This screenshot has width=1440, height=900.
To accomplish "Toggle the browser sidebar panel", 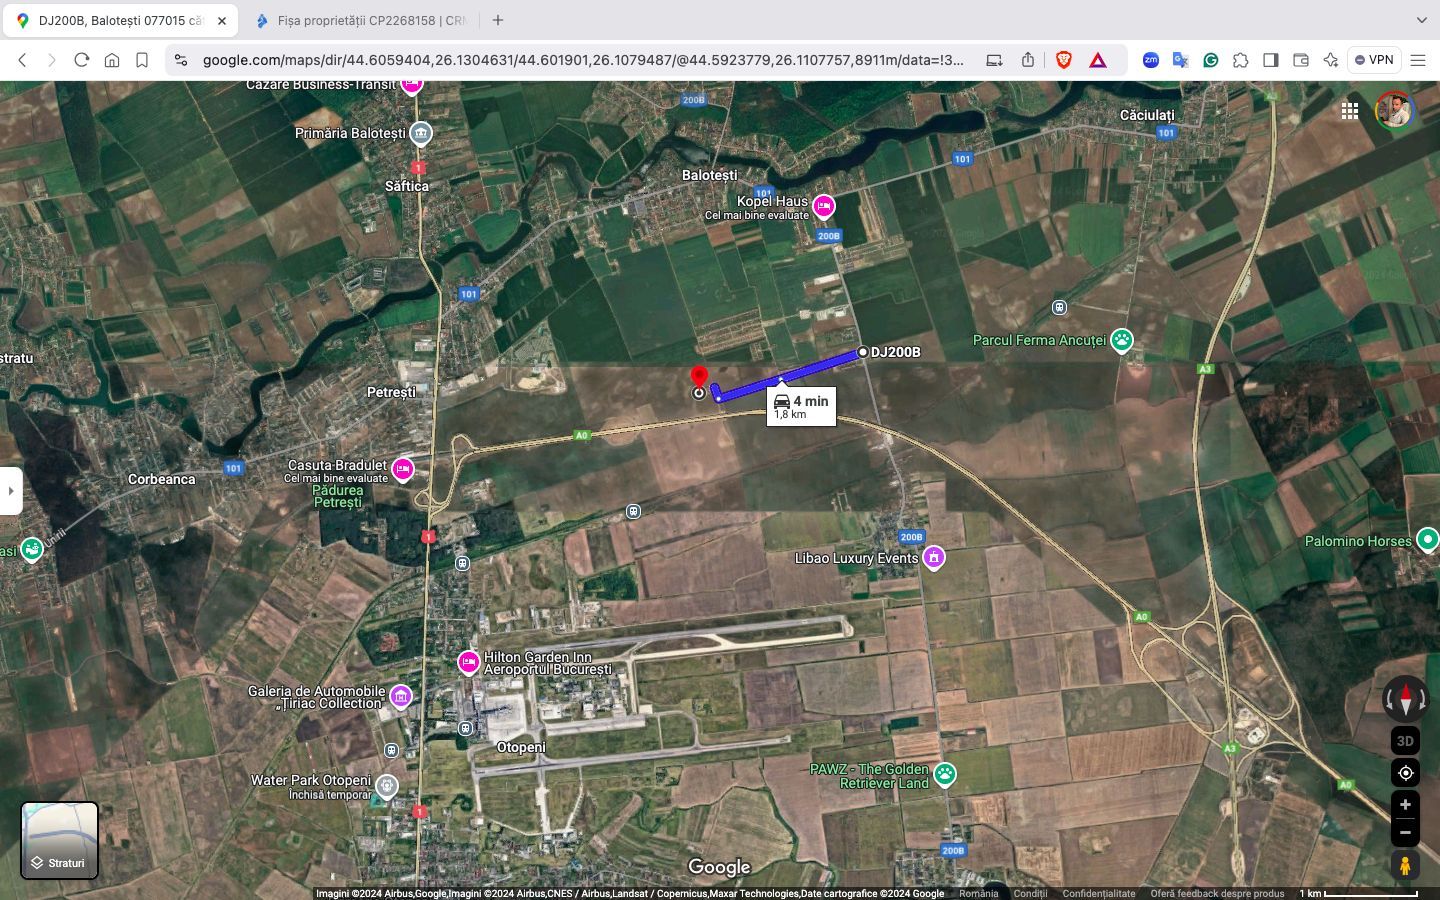I will click(x=1271, y=60).
